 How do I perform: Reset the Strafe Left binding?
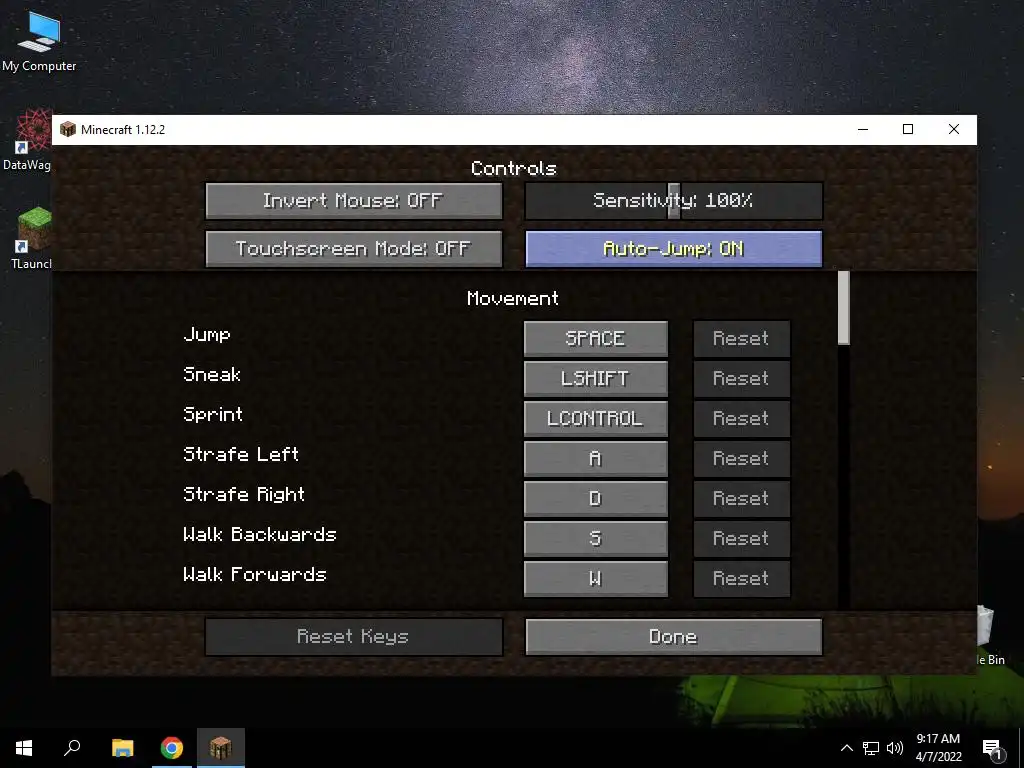741,458
